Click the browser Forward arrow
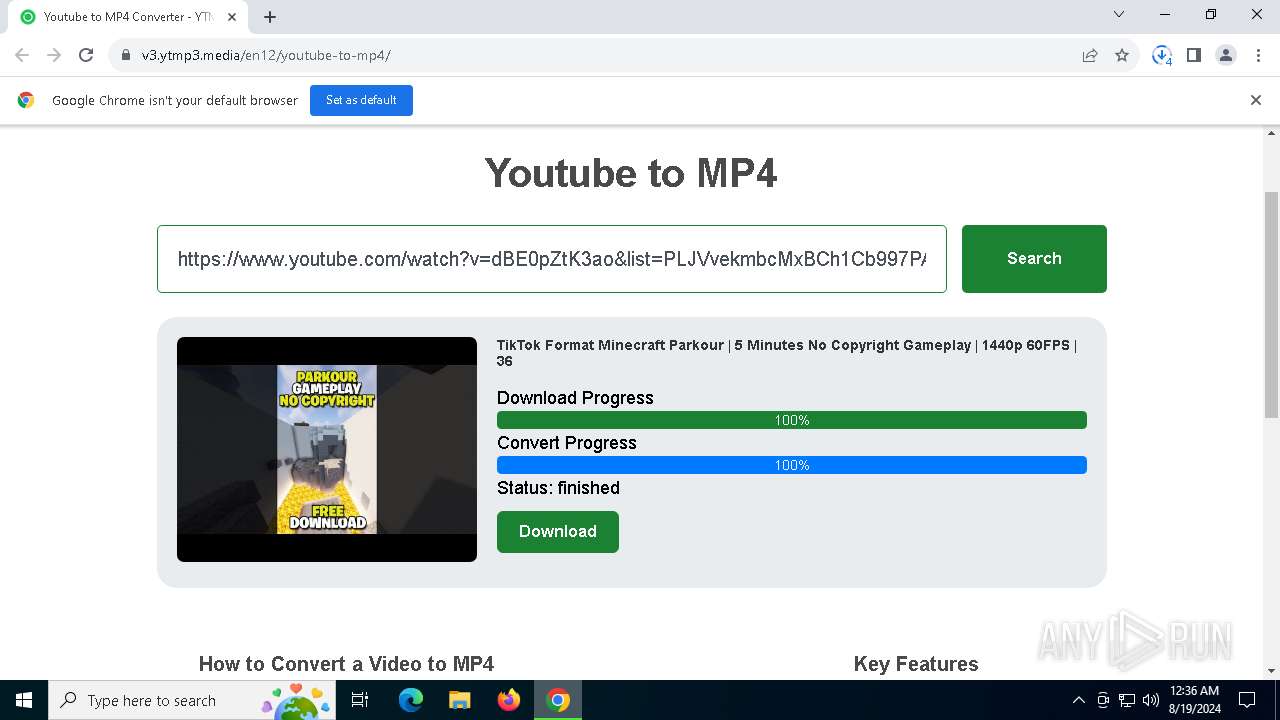Viewport: 1280px width, 720px height. [54, 55]
